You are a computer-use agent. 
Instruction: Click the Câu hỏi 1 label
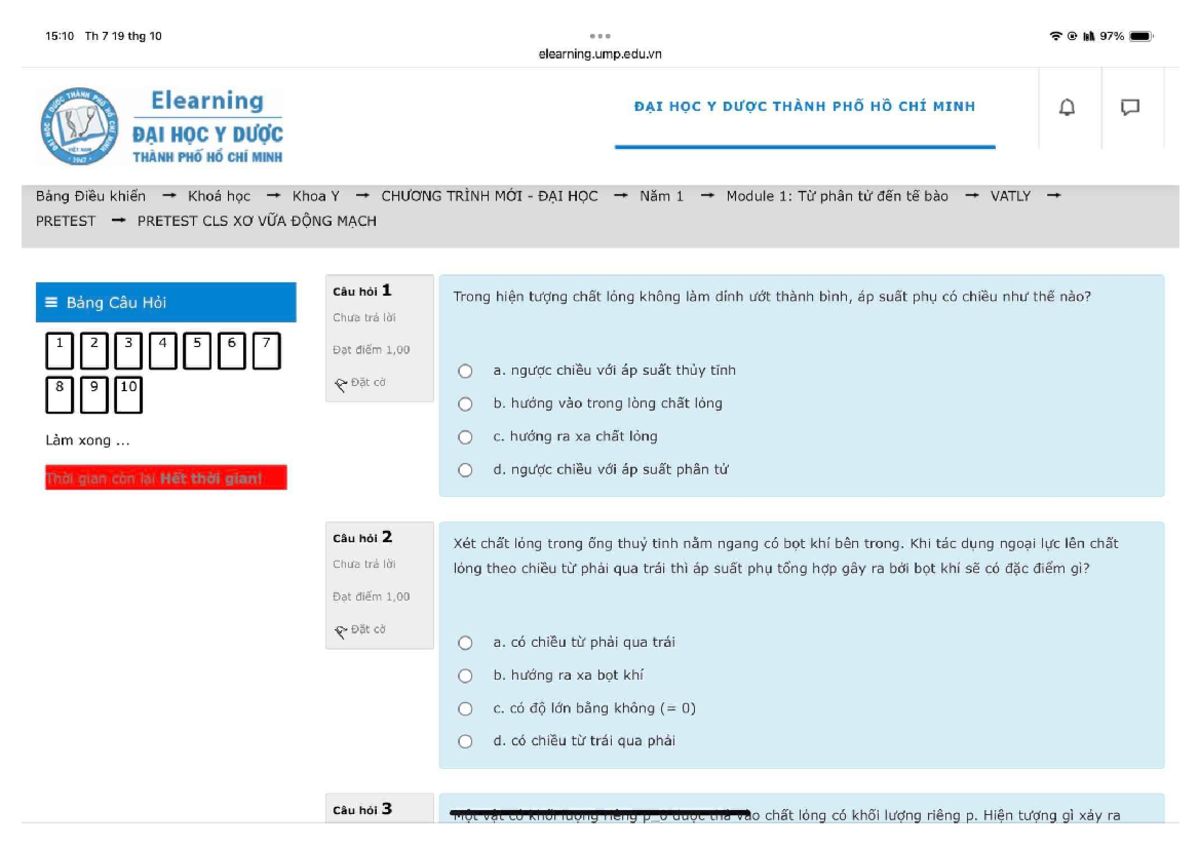[362, 291]
